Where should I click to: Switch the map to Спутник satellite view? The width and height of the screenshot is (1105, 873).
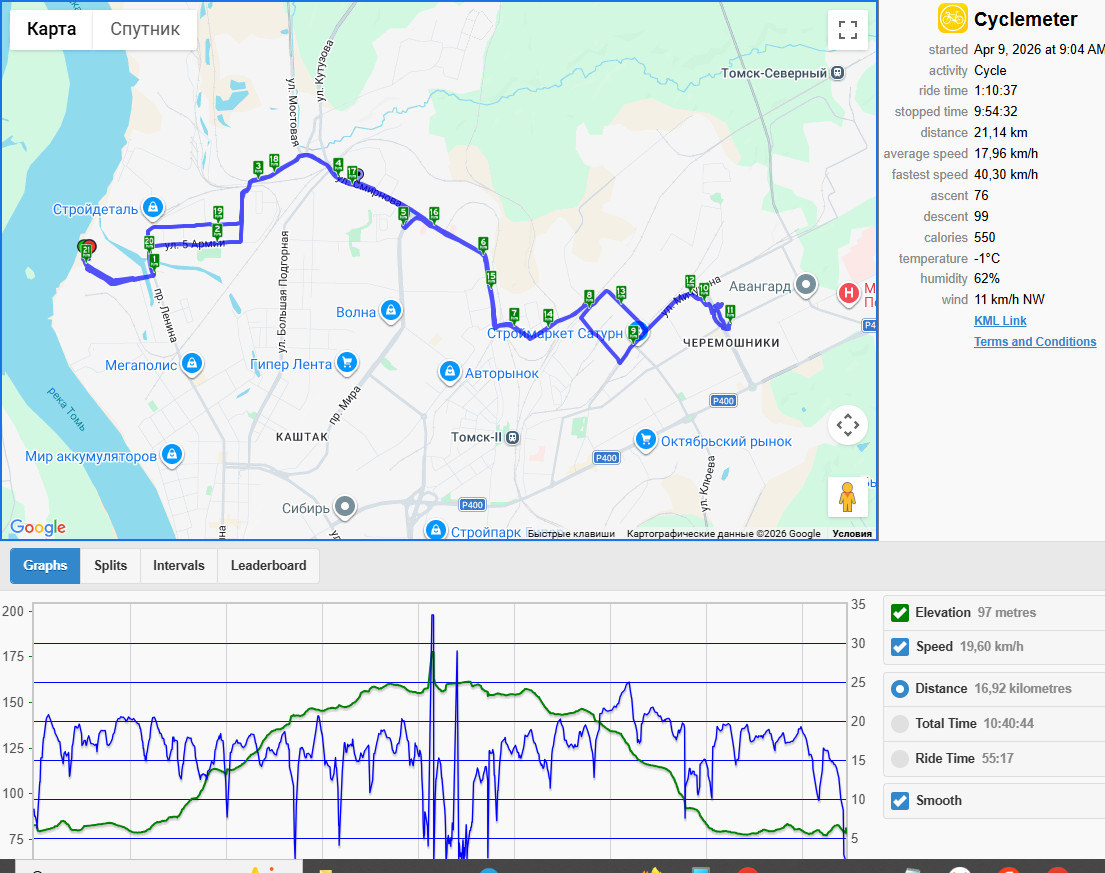pyautogui.click(x=145, y=29)
